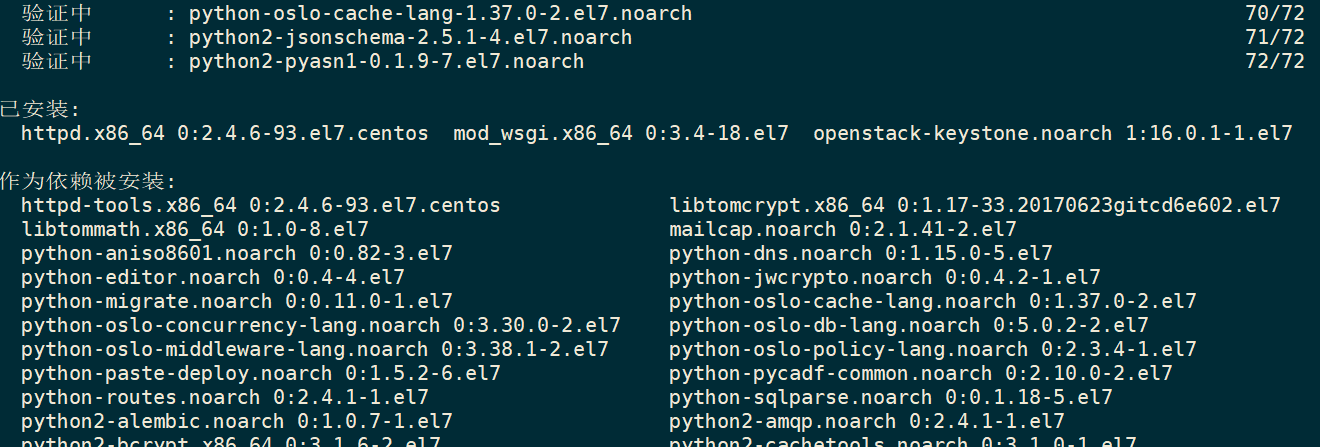Screen dimensions: 1320x447
Task: Click the mod_wsgi.x86_64 package entry
Action: click(621, 134)
